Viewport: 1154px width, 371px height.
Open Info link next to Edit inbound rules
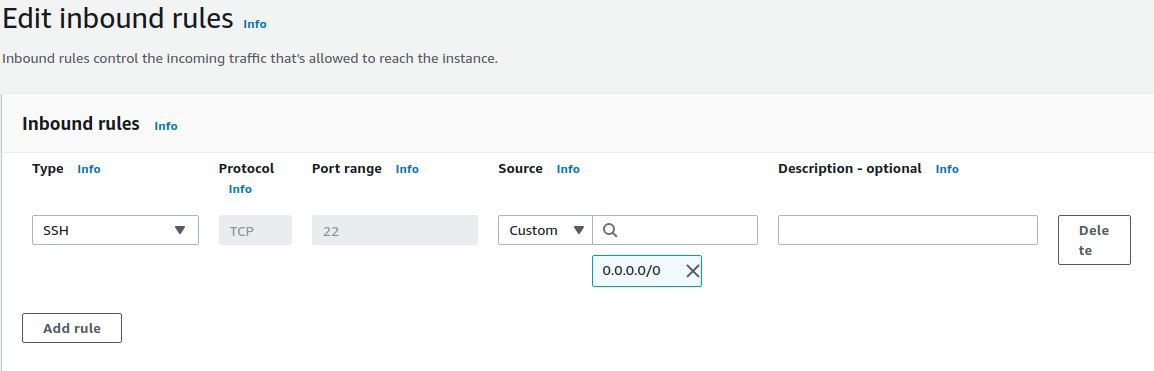(x=255, y=24)
